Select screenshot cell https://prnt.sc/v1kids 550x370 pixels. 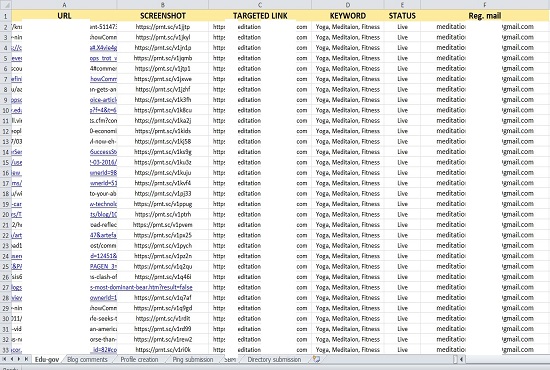162,131
